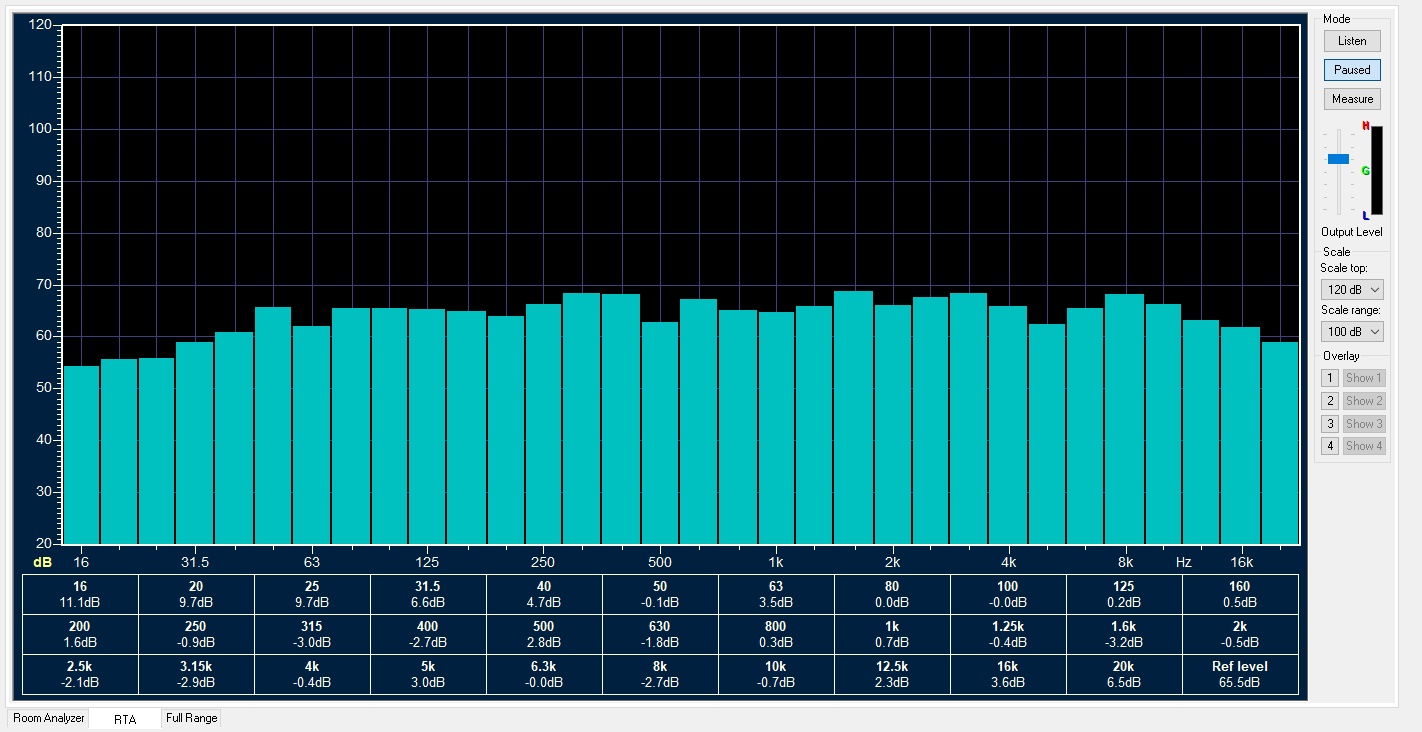Screen dimensions: 1422x732
Task: Click the 250 Hz cell showing -0.9dB
Action: tap(196, 635)
